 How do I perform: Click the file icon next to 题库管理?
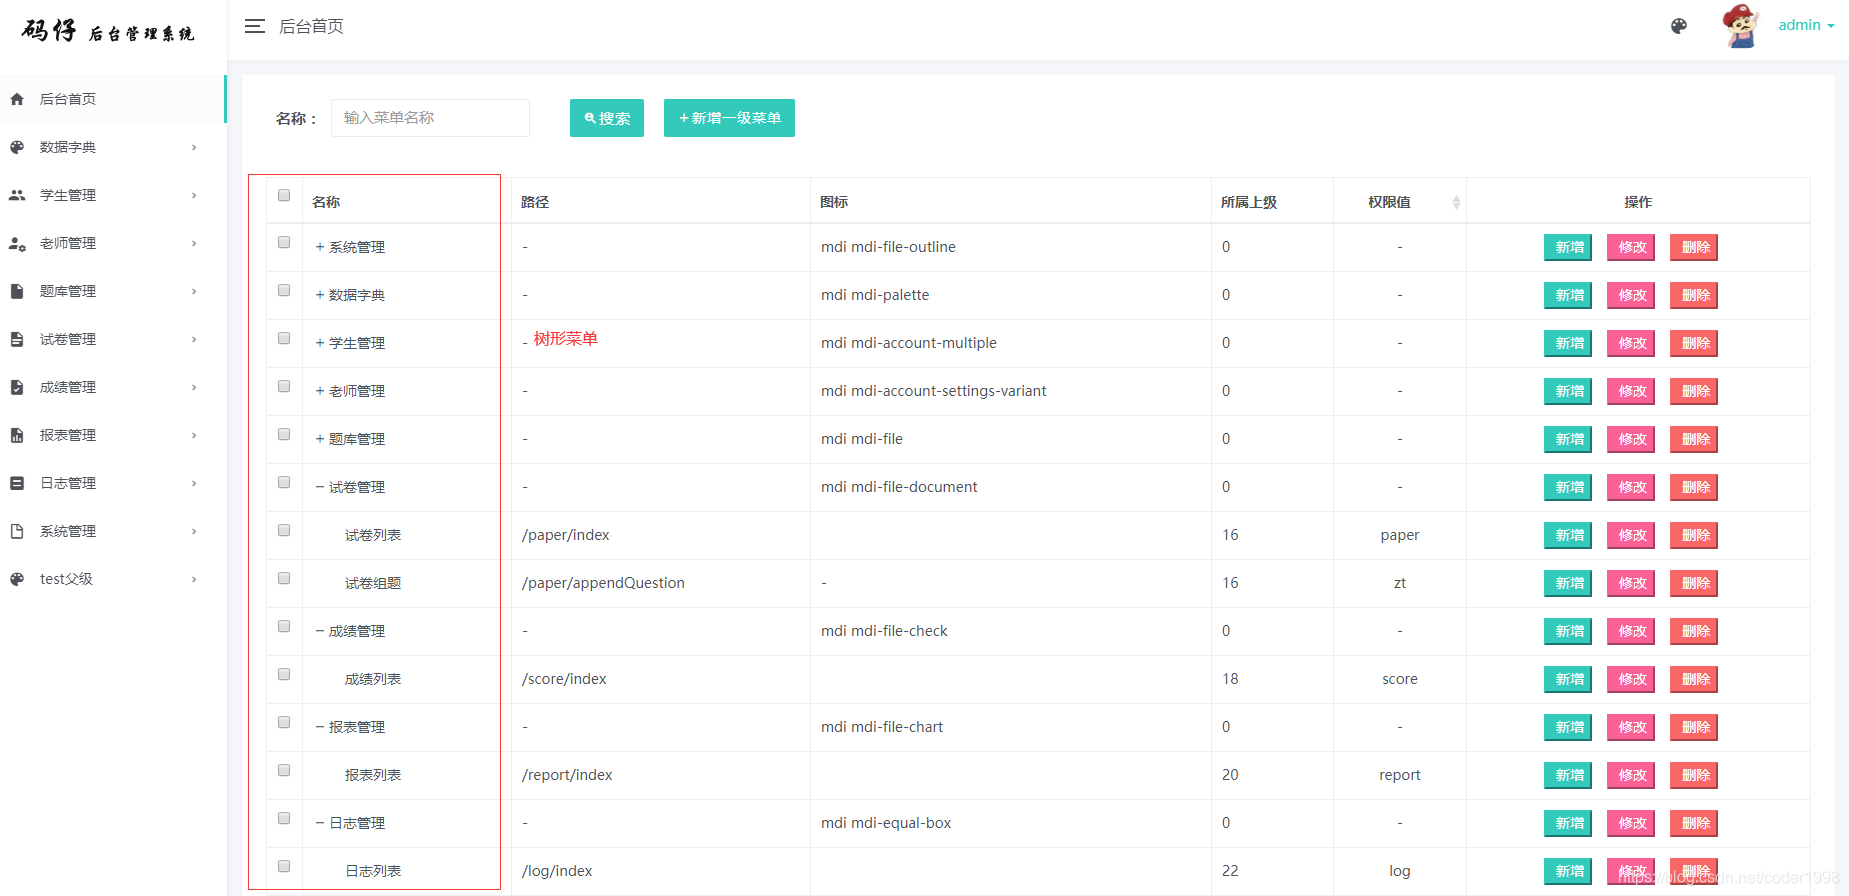click(17, 291)
